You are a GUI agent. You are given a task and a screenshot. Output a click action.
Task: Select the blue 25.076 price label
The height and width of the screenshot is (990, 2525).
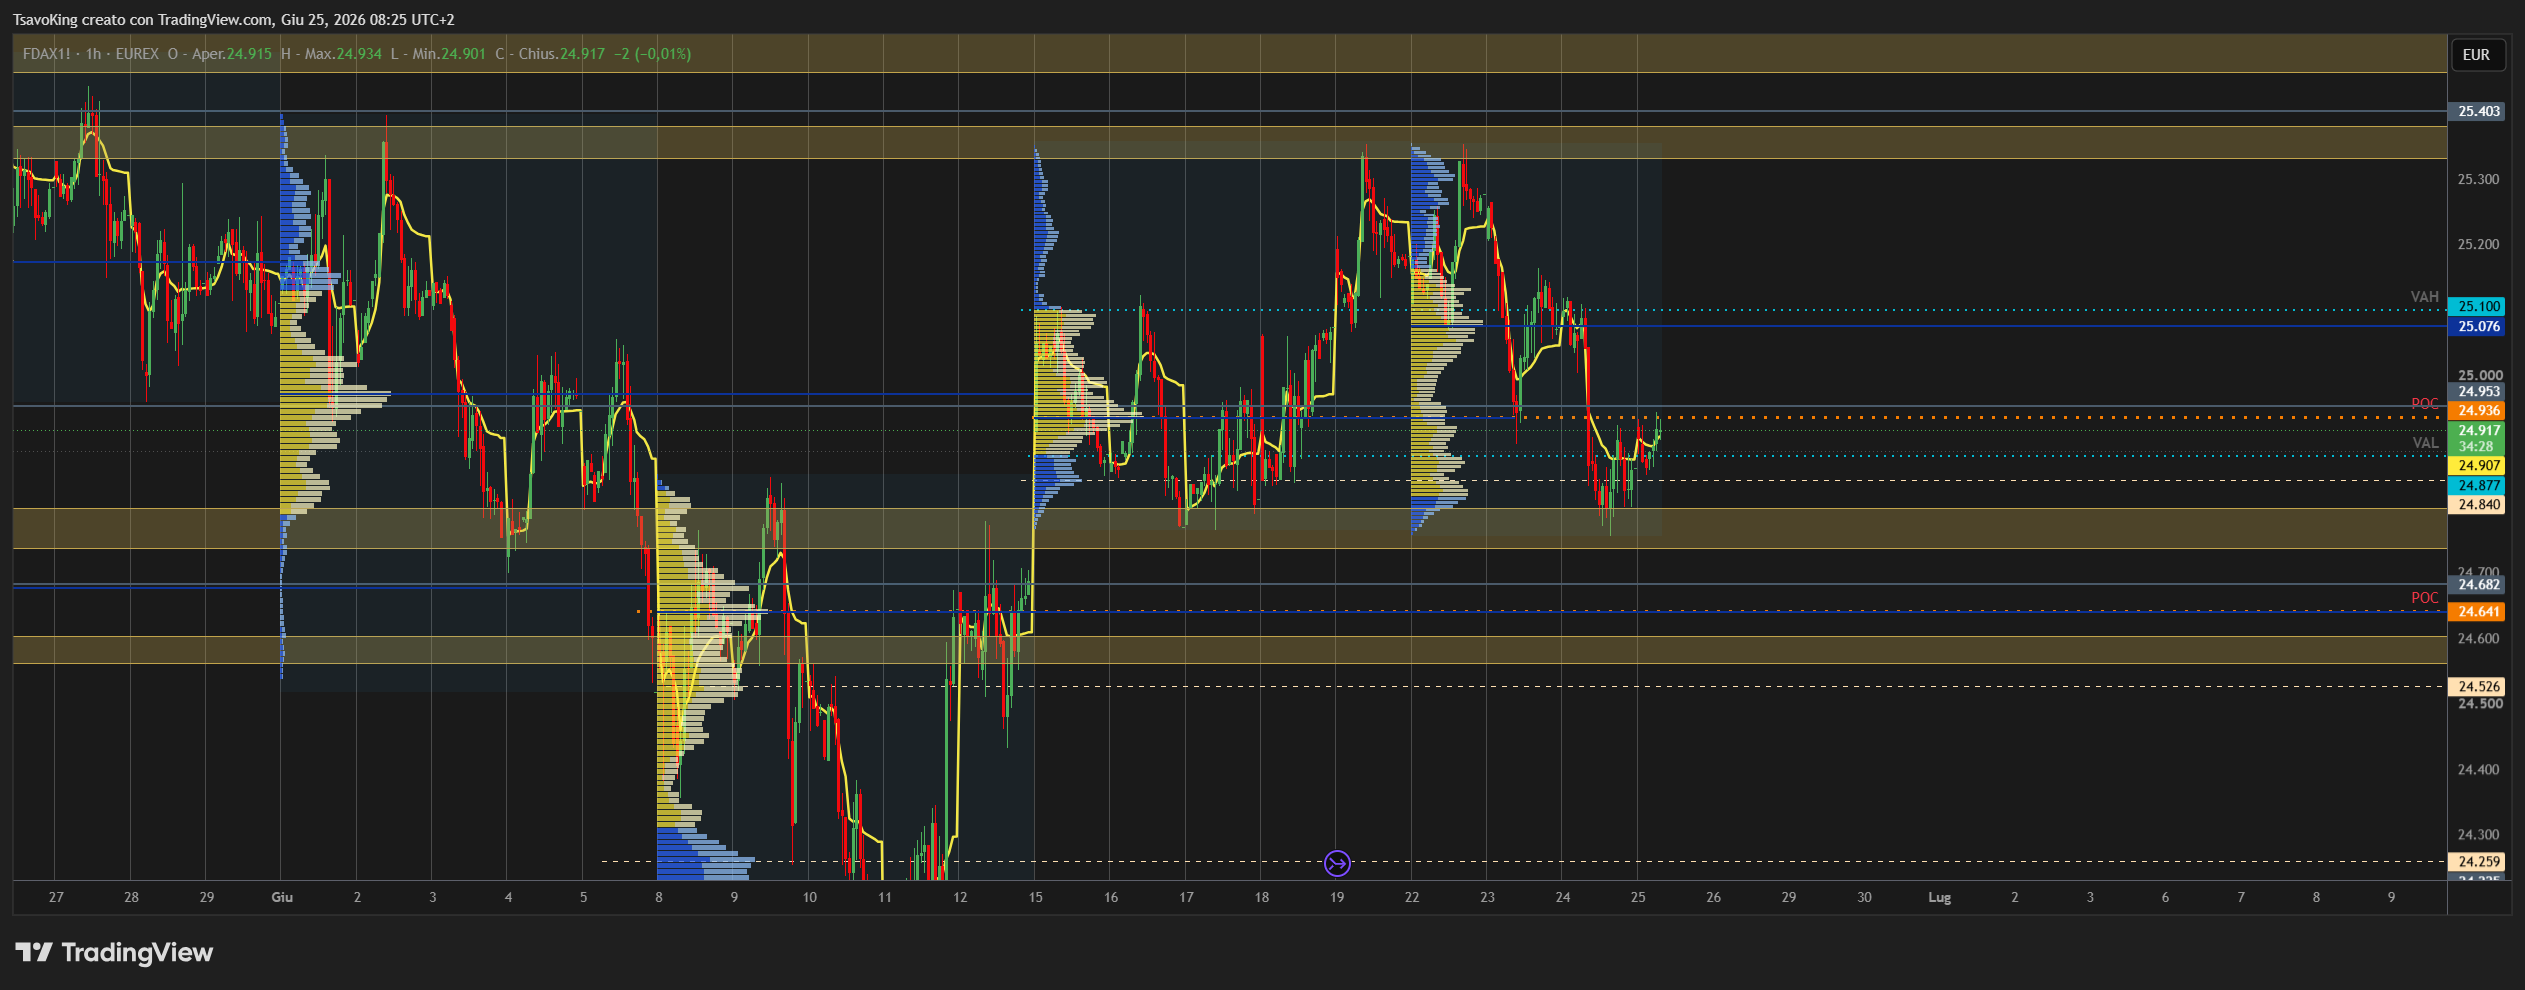[2477, 327]
